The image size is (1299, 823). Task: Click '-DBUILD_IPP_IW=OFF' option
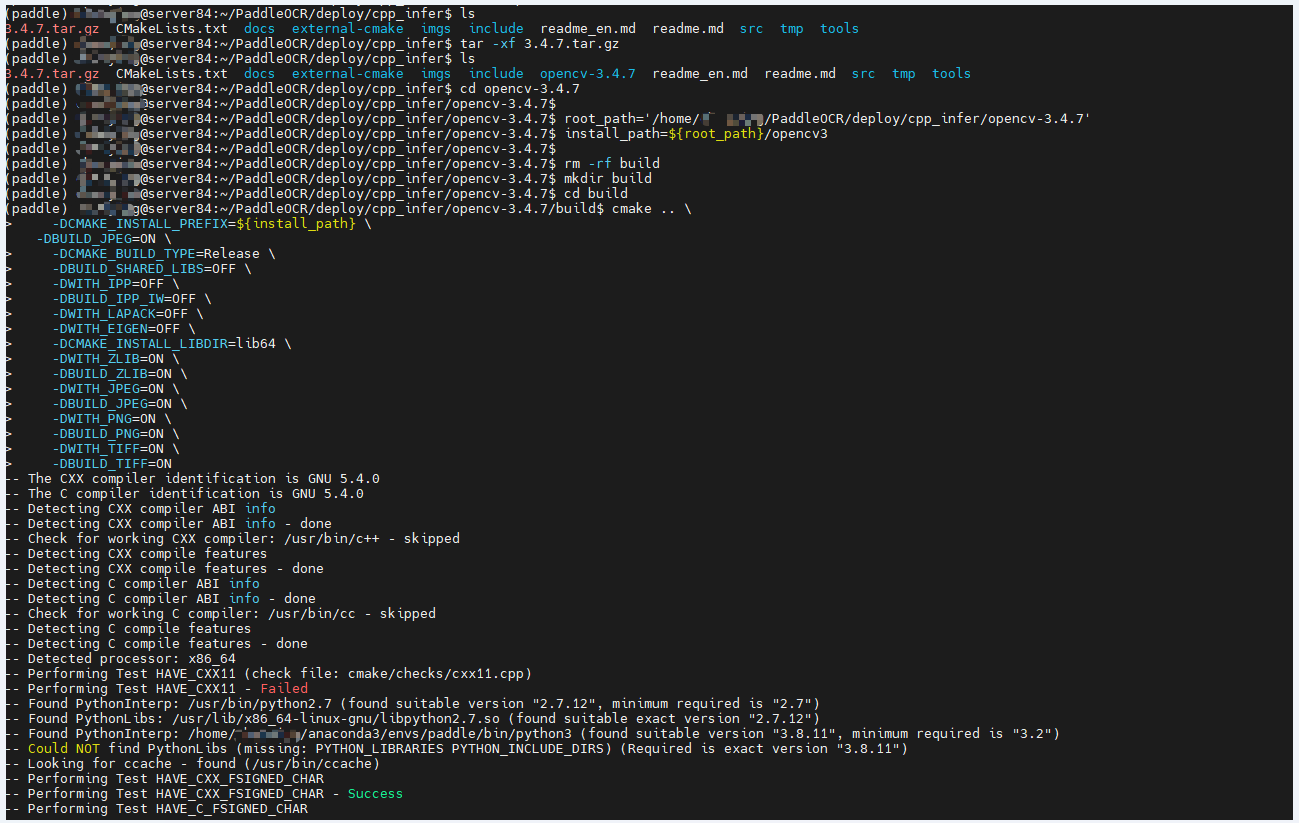(x=124, y=299)
